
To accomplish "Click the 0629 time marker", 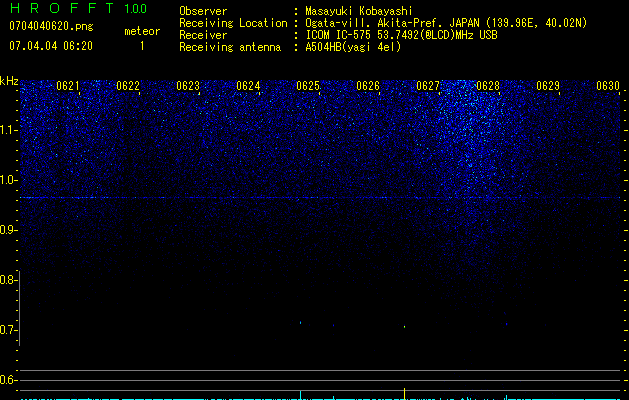I will (x=548, y=86).
